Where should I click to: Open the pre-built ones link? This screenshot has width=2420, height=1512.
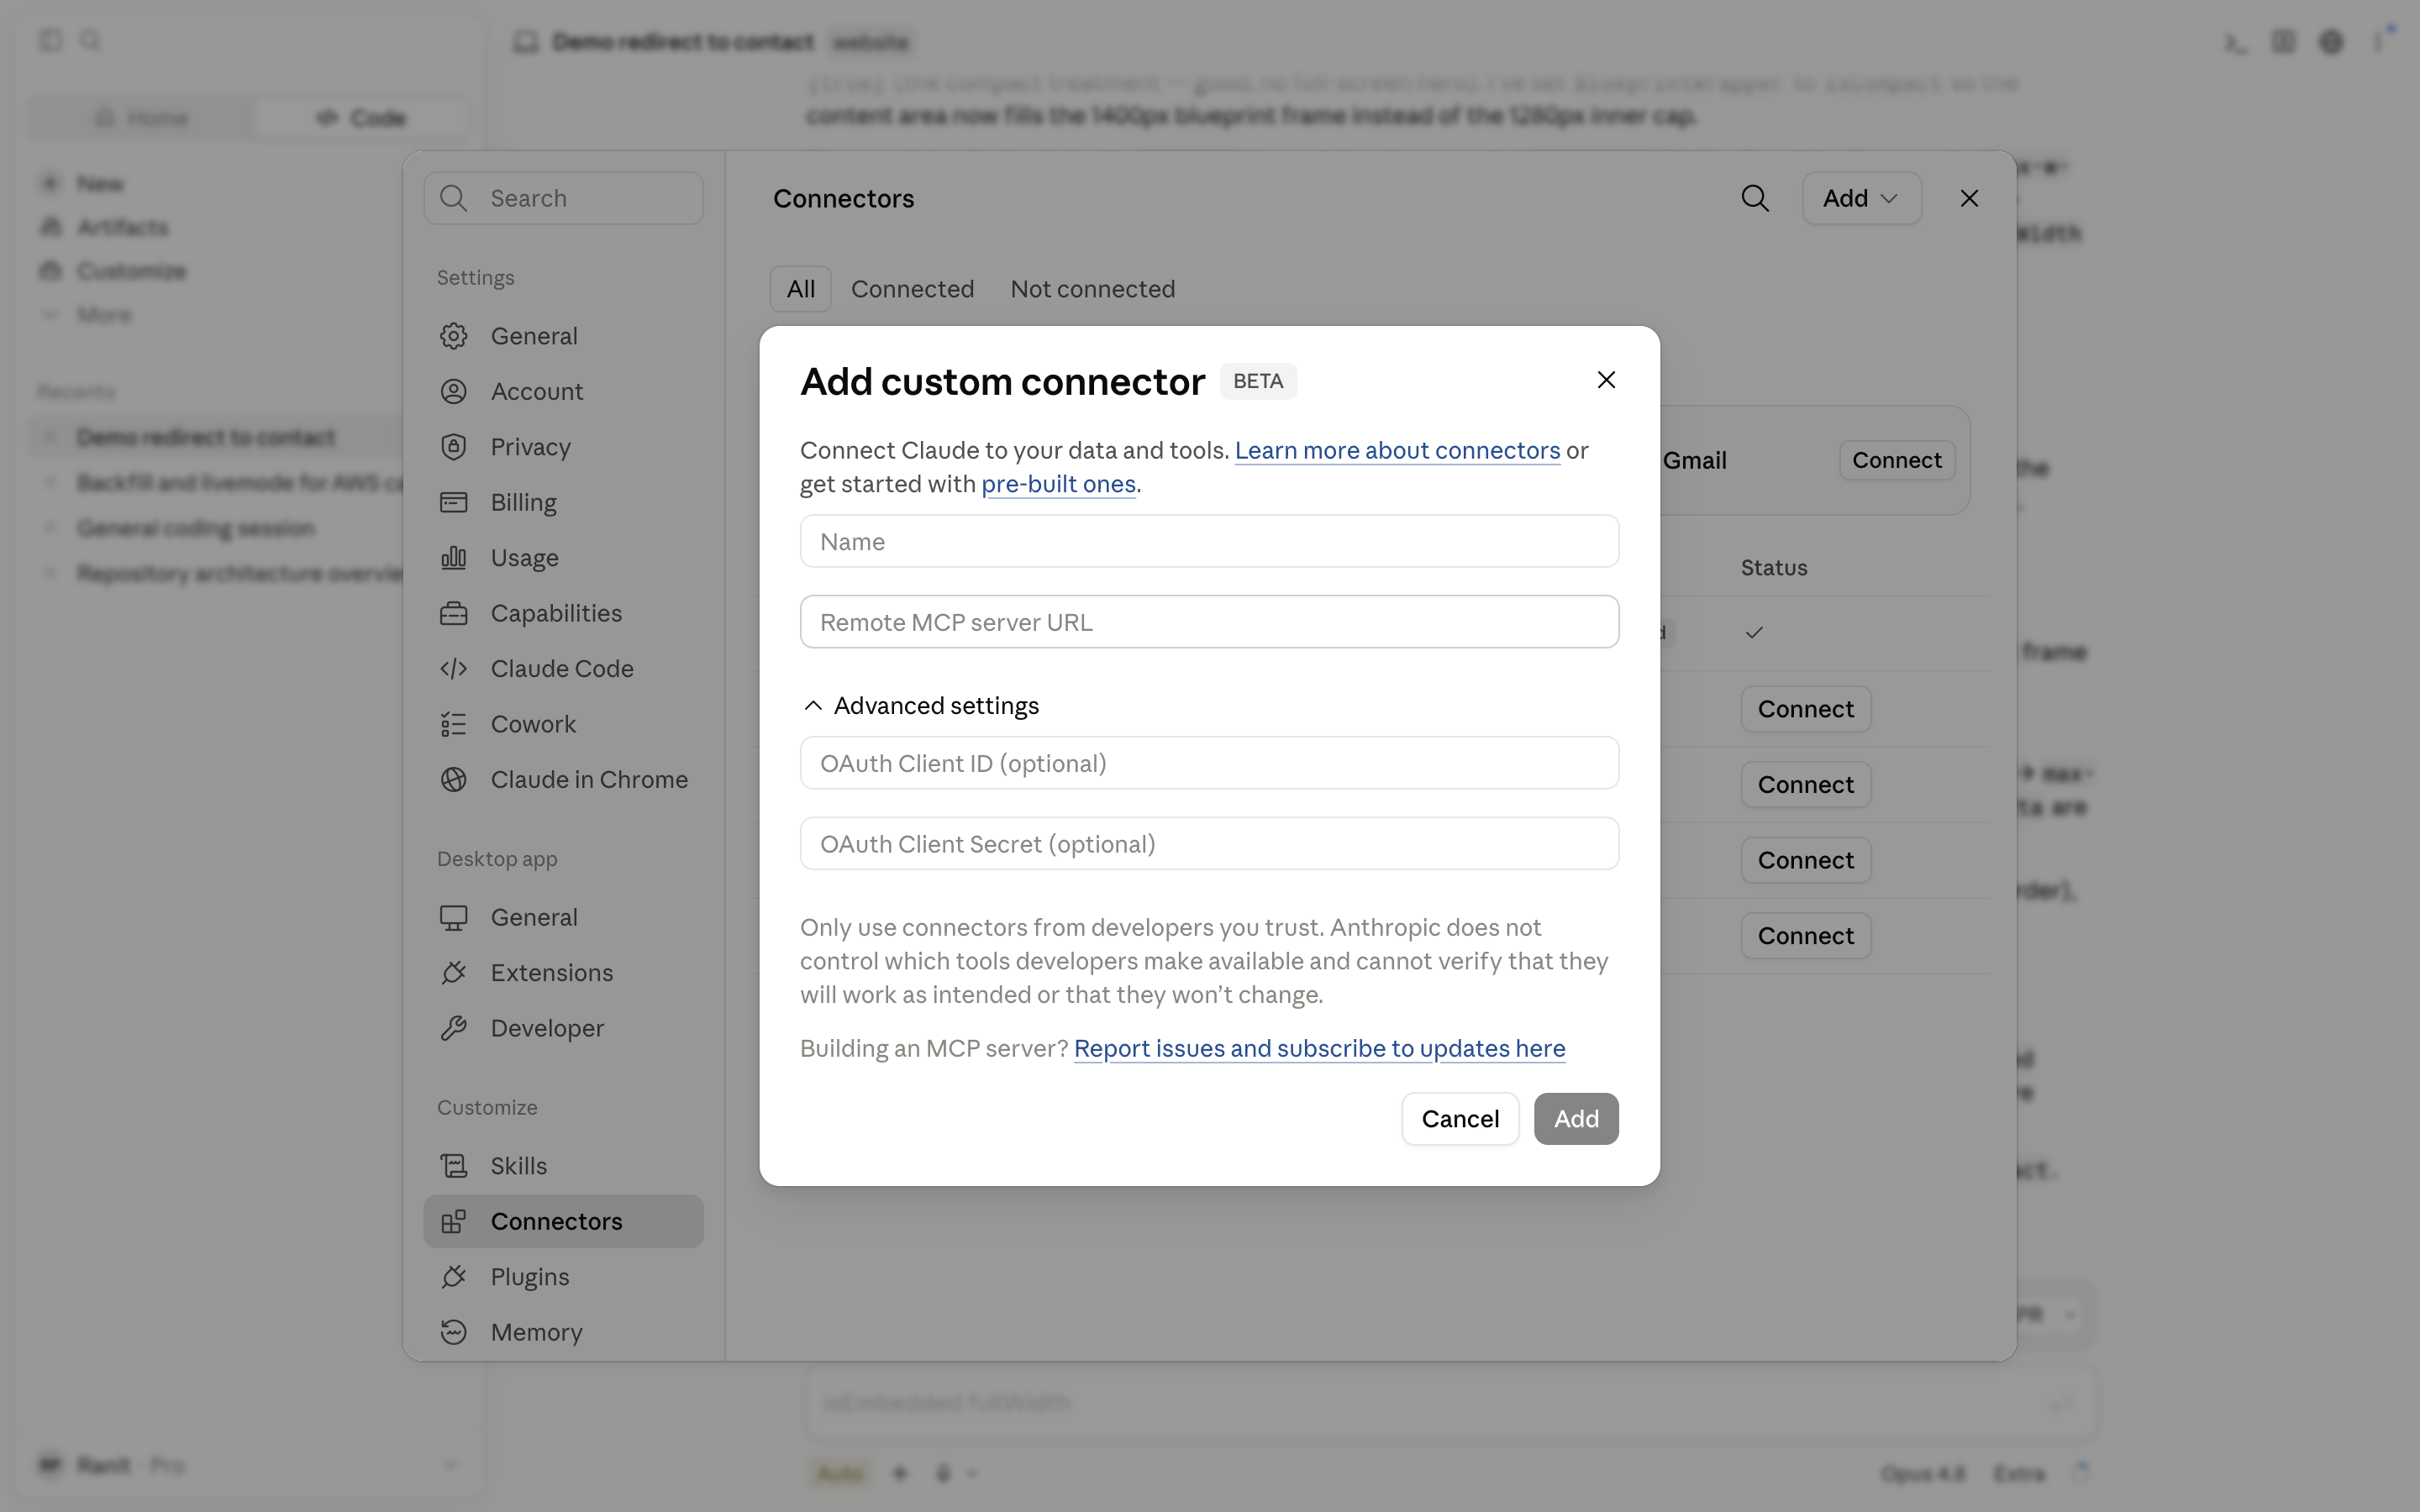pyautogui.click(x=1058, y=484)
